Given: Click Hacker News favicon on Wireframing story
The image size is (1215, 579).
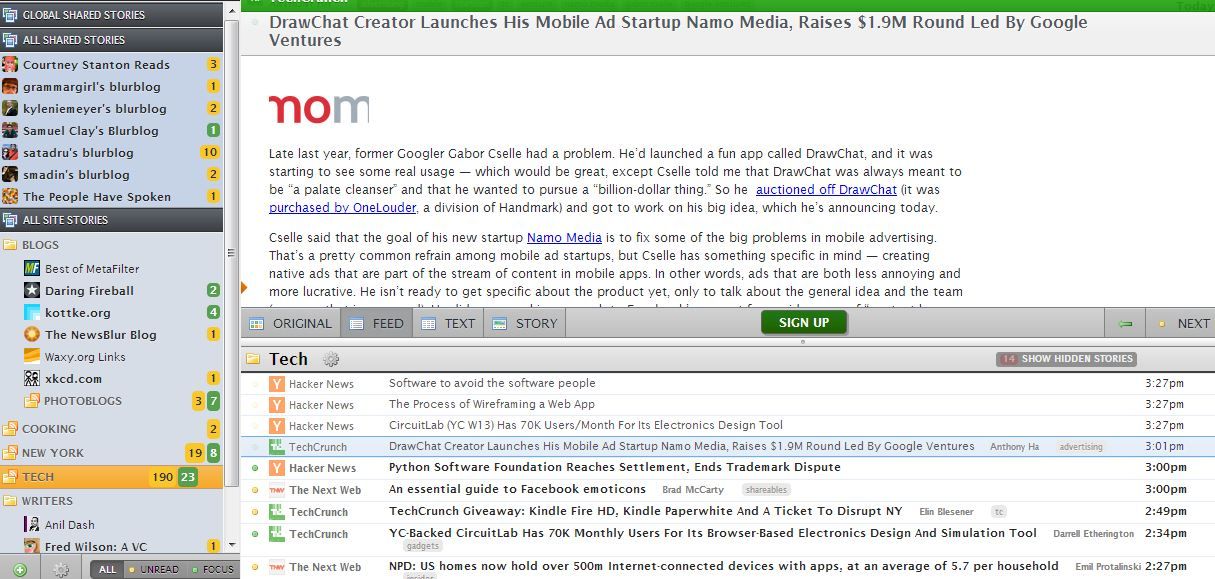Looking at the screenshot, I should 277,404.
